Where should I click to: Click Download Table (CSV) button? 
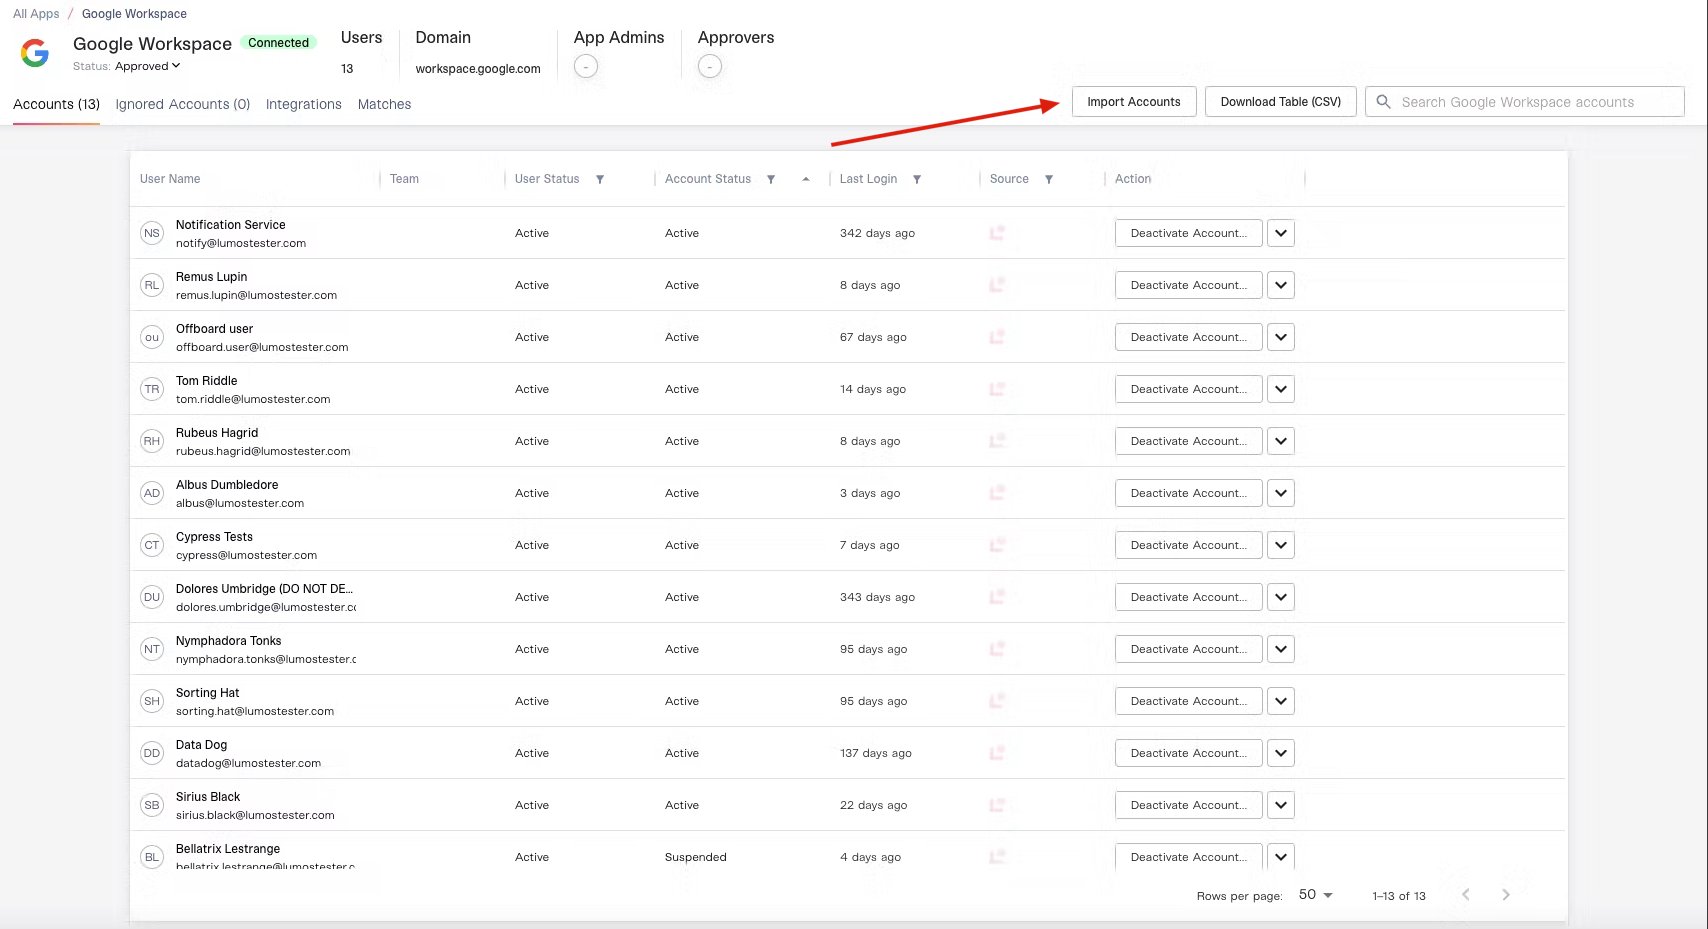coord(1281,102)
